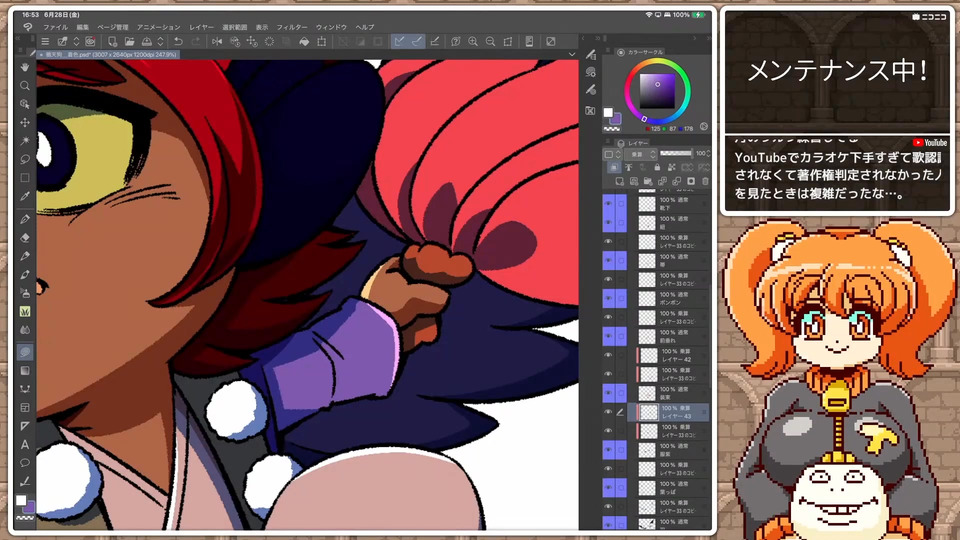Expand the canvas tab overflow chevron
This screenshot has width=960, height=540.
[x=572, y=54]
